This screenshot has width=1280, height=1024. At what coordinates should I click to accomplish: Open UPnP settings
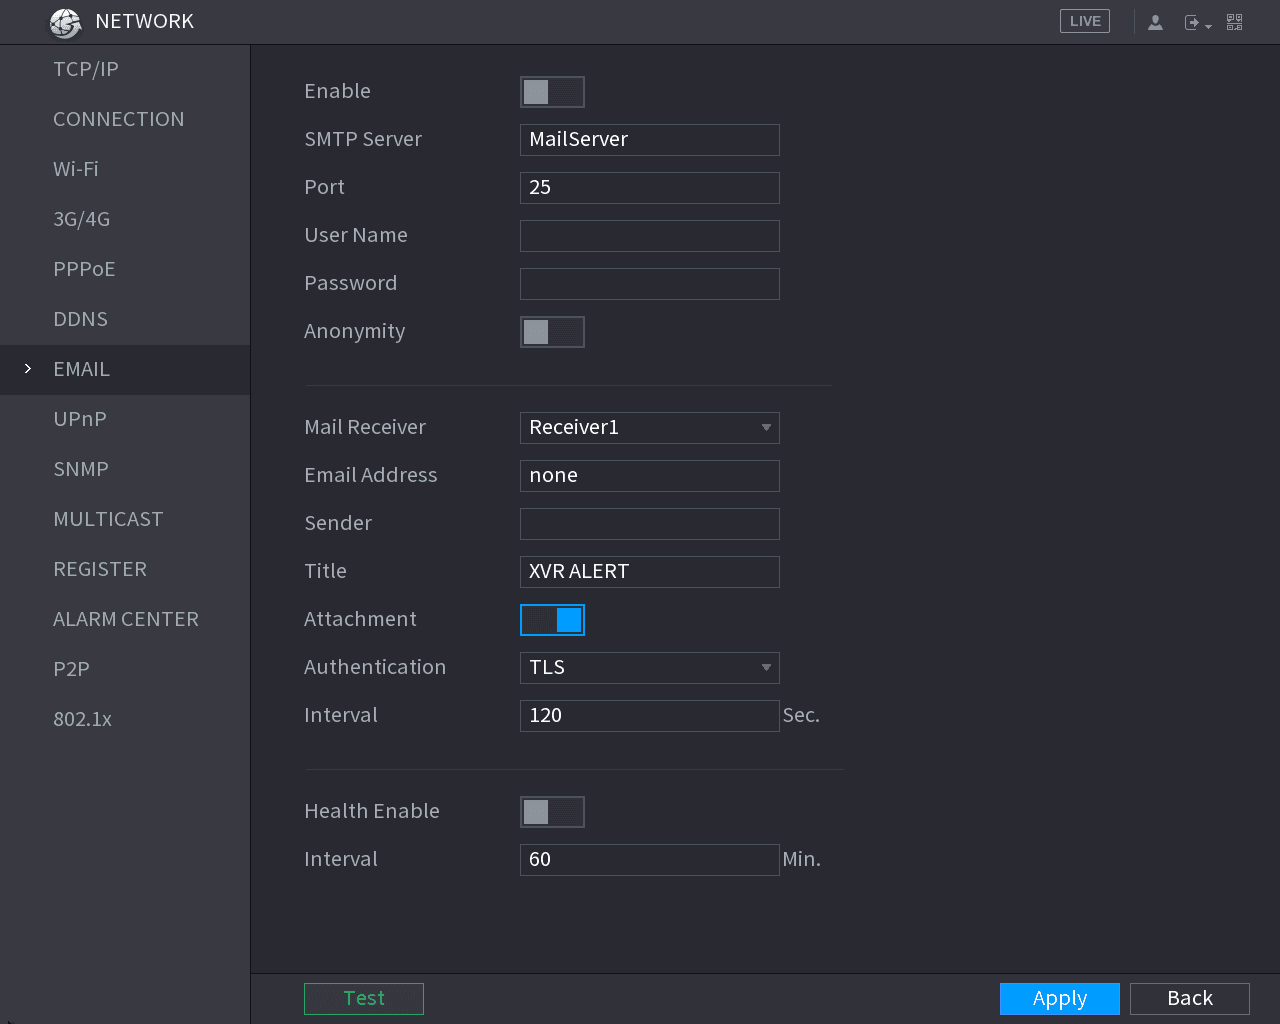(125, 419)
